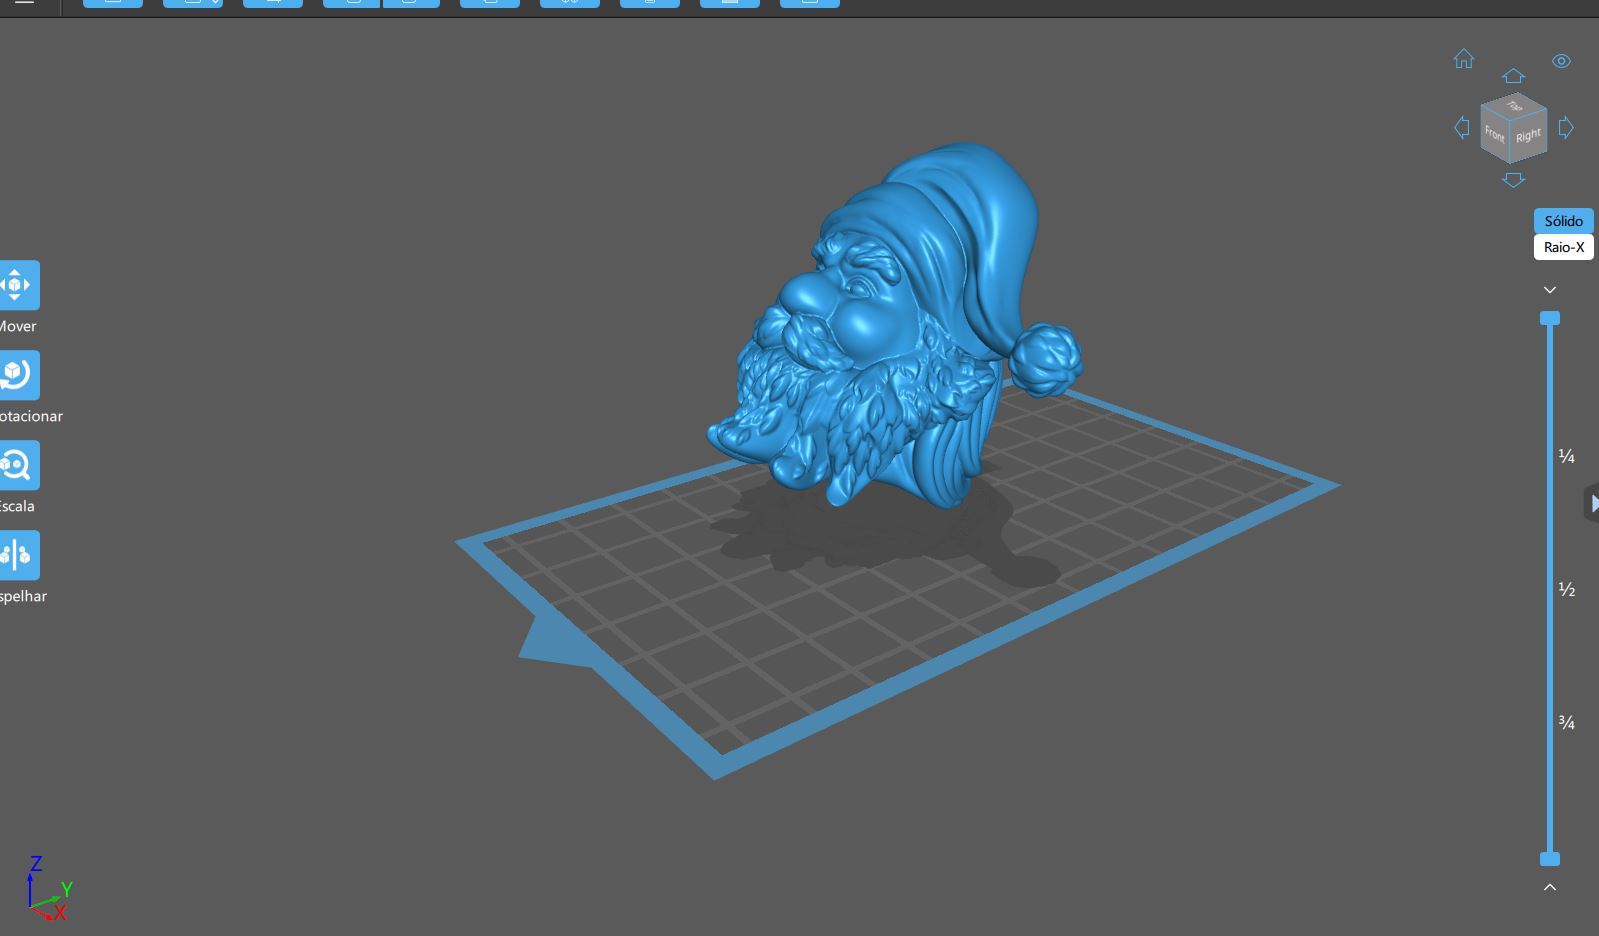Image resolution: width=1599 pixels, height=936 pixels.
Task: Click the Top face of the view cube
Action: [x=1514, y=105]
